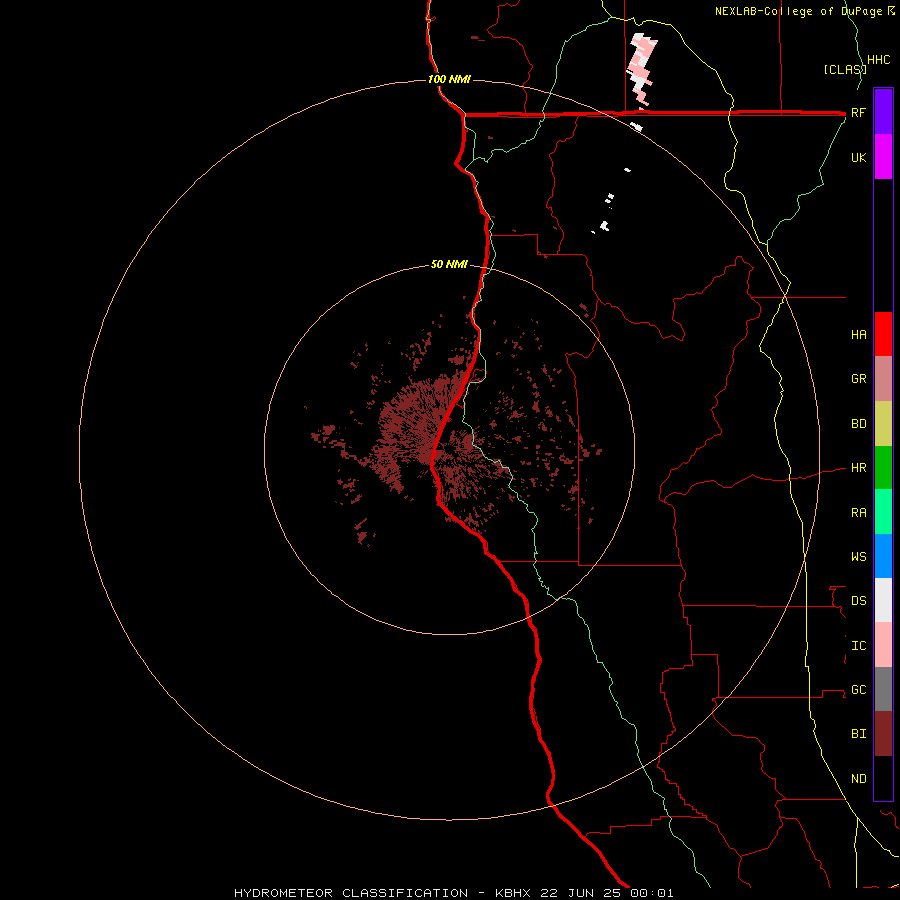Click the '[CLAS]' legend unit label

click(x=844, y=70)
